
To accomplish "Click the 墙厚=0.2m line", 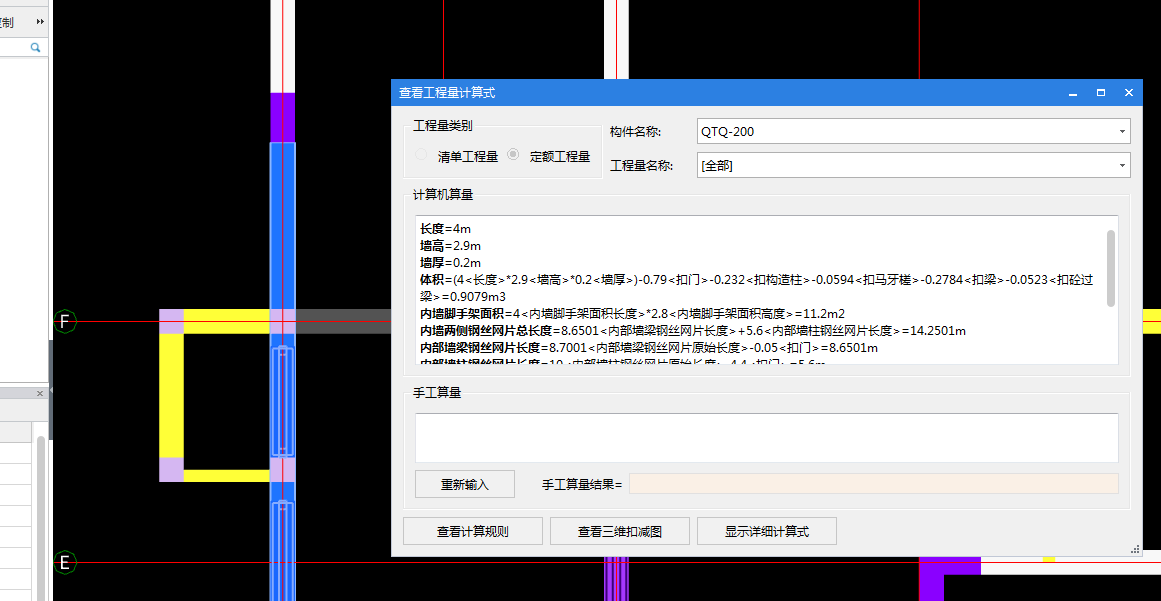I will point(451,263).
